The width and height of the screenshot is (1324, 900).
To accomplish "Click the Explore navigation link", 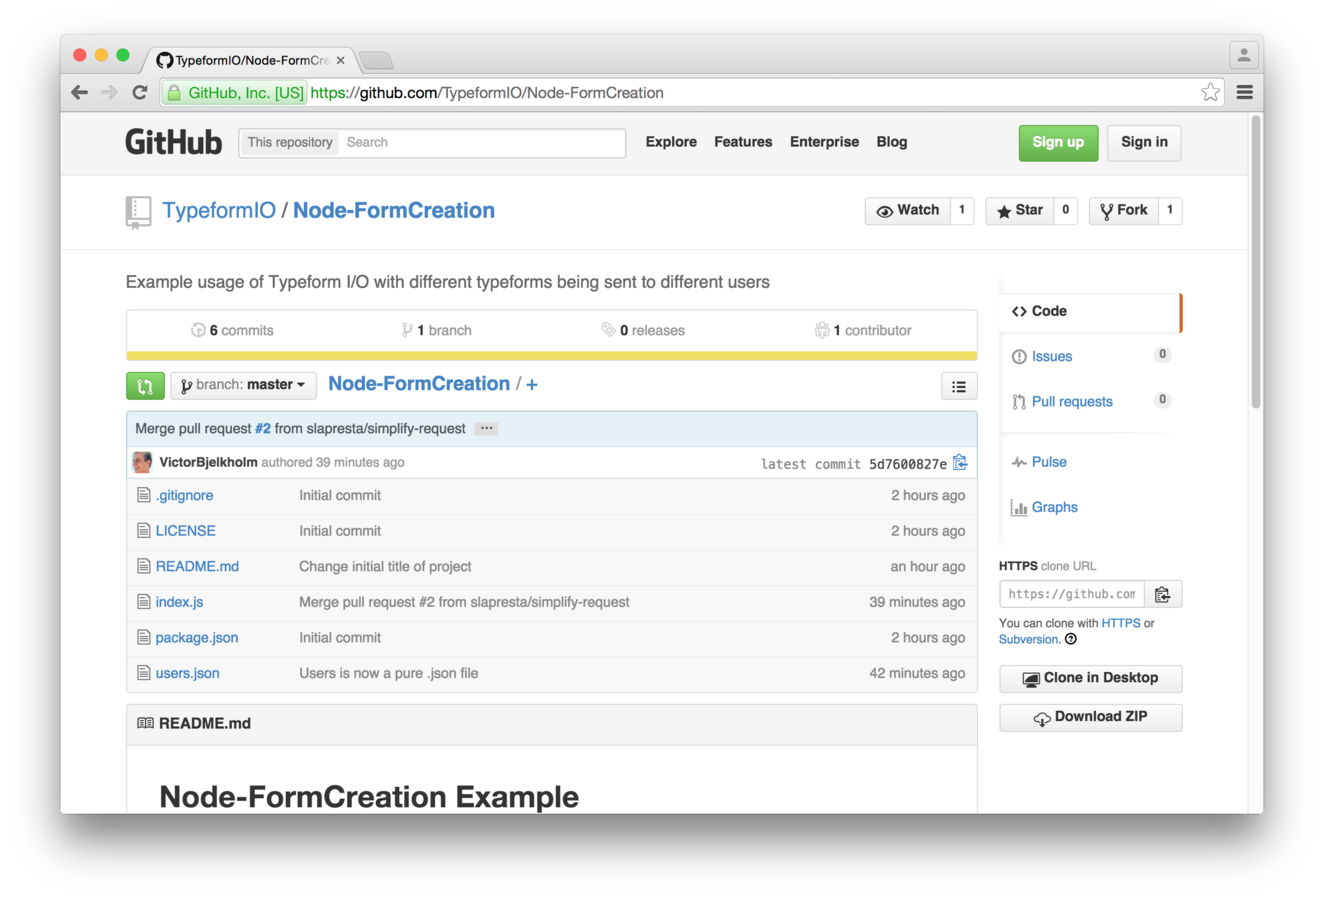I will tap(671, 142).
